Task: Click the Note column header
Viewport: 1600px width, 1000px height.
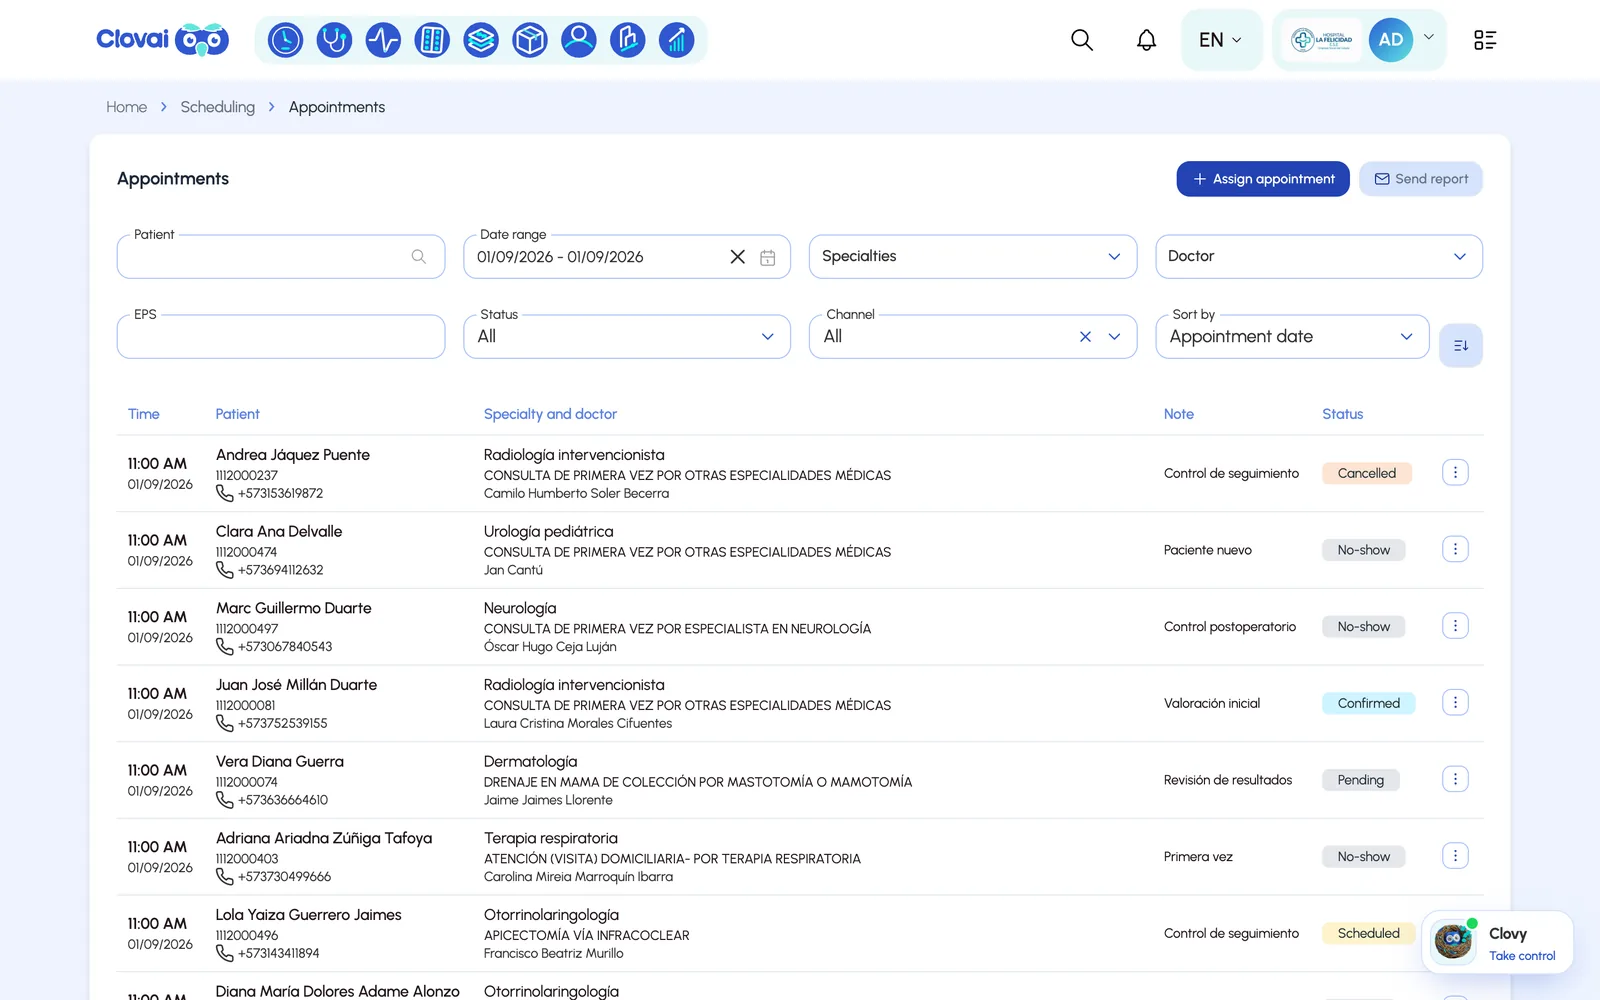Action: 1179,414
